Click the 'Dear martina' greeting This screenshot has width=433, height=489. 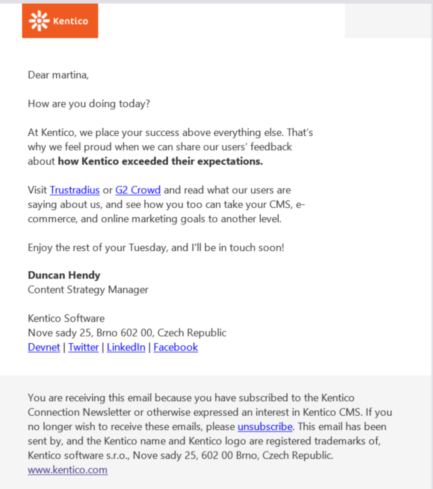(x=58, y=75)
